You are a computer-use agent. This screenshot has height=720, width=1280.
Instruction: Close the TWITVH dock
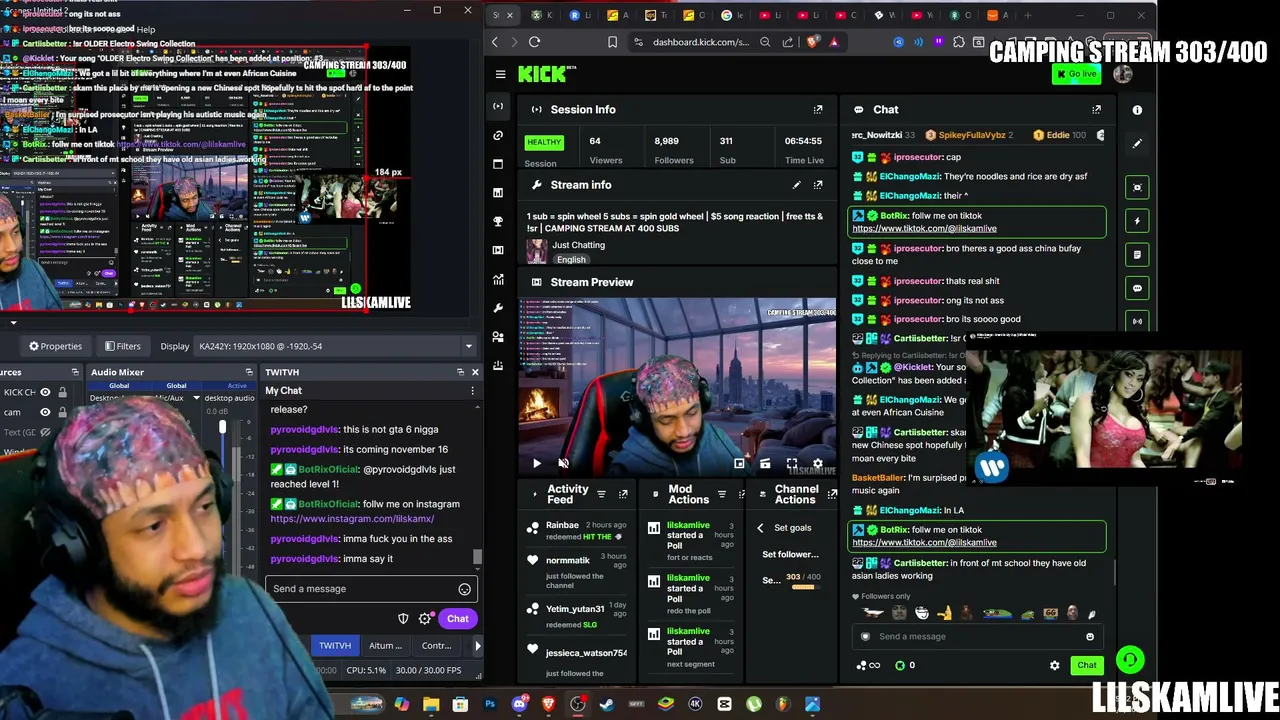click(475, 372)
